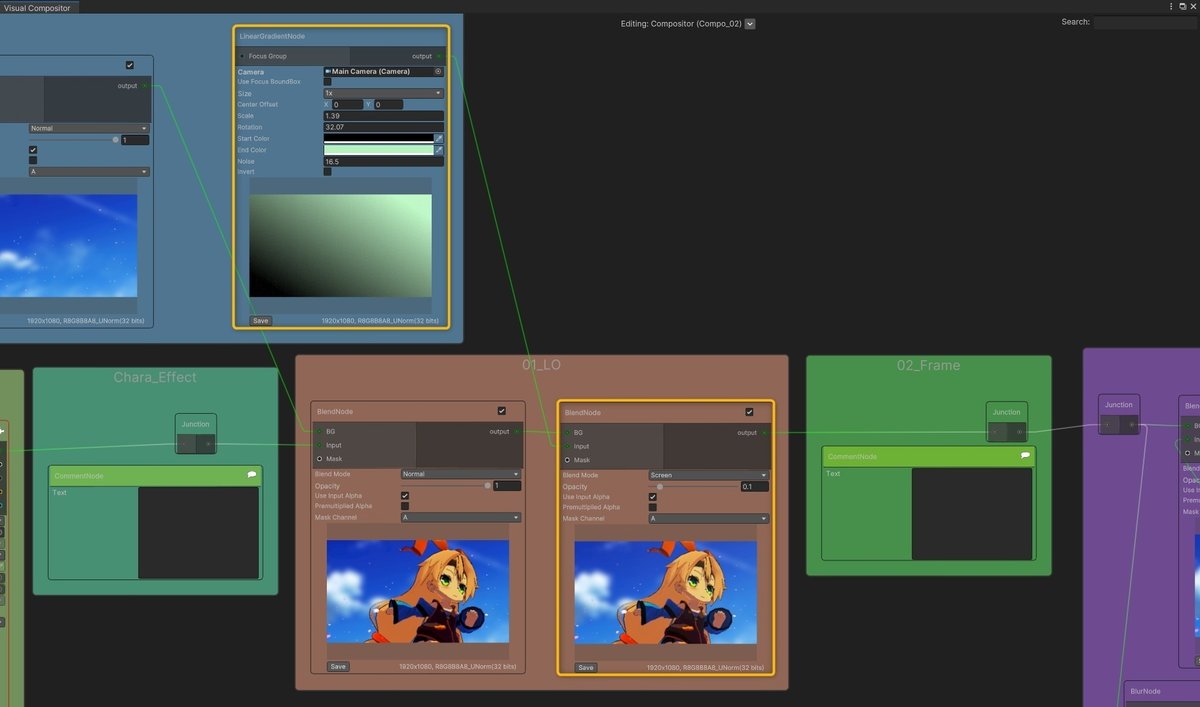Viewport: 1200px width, 707px height.
Task: Click Scale field showing 1.39
Action: [383, 116]
